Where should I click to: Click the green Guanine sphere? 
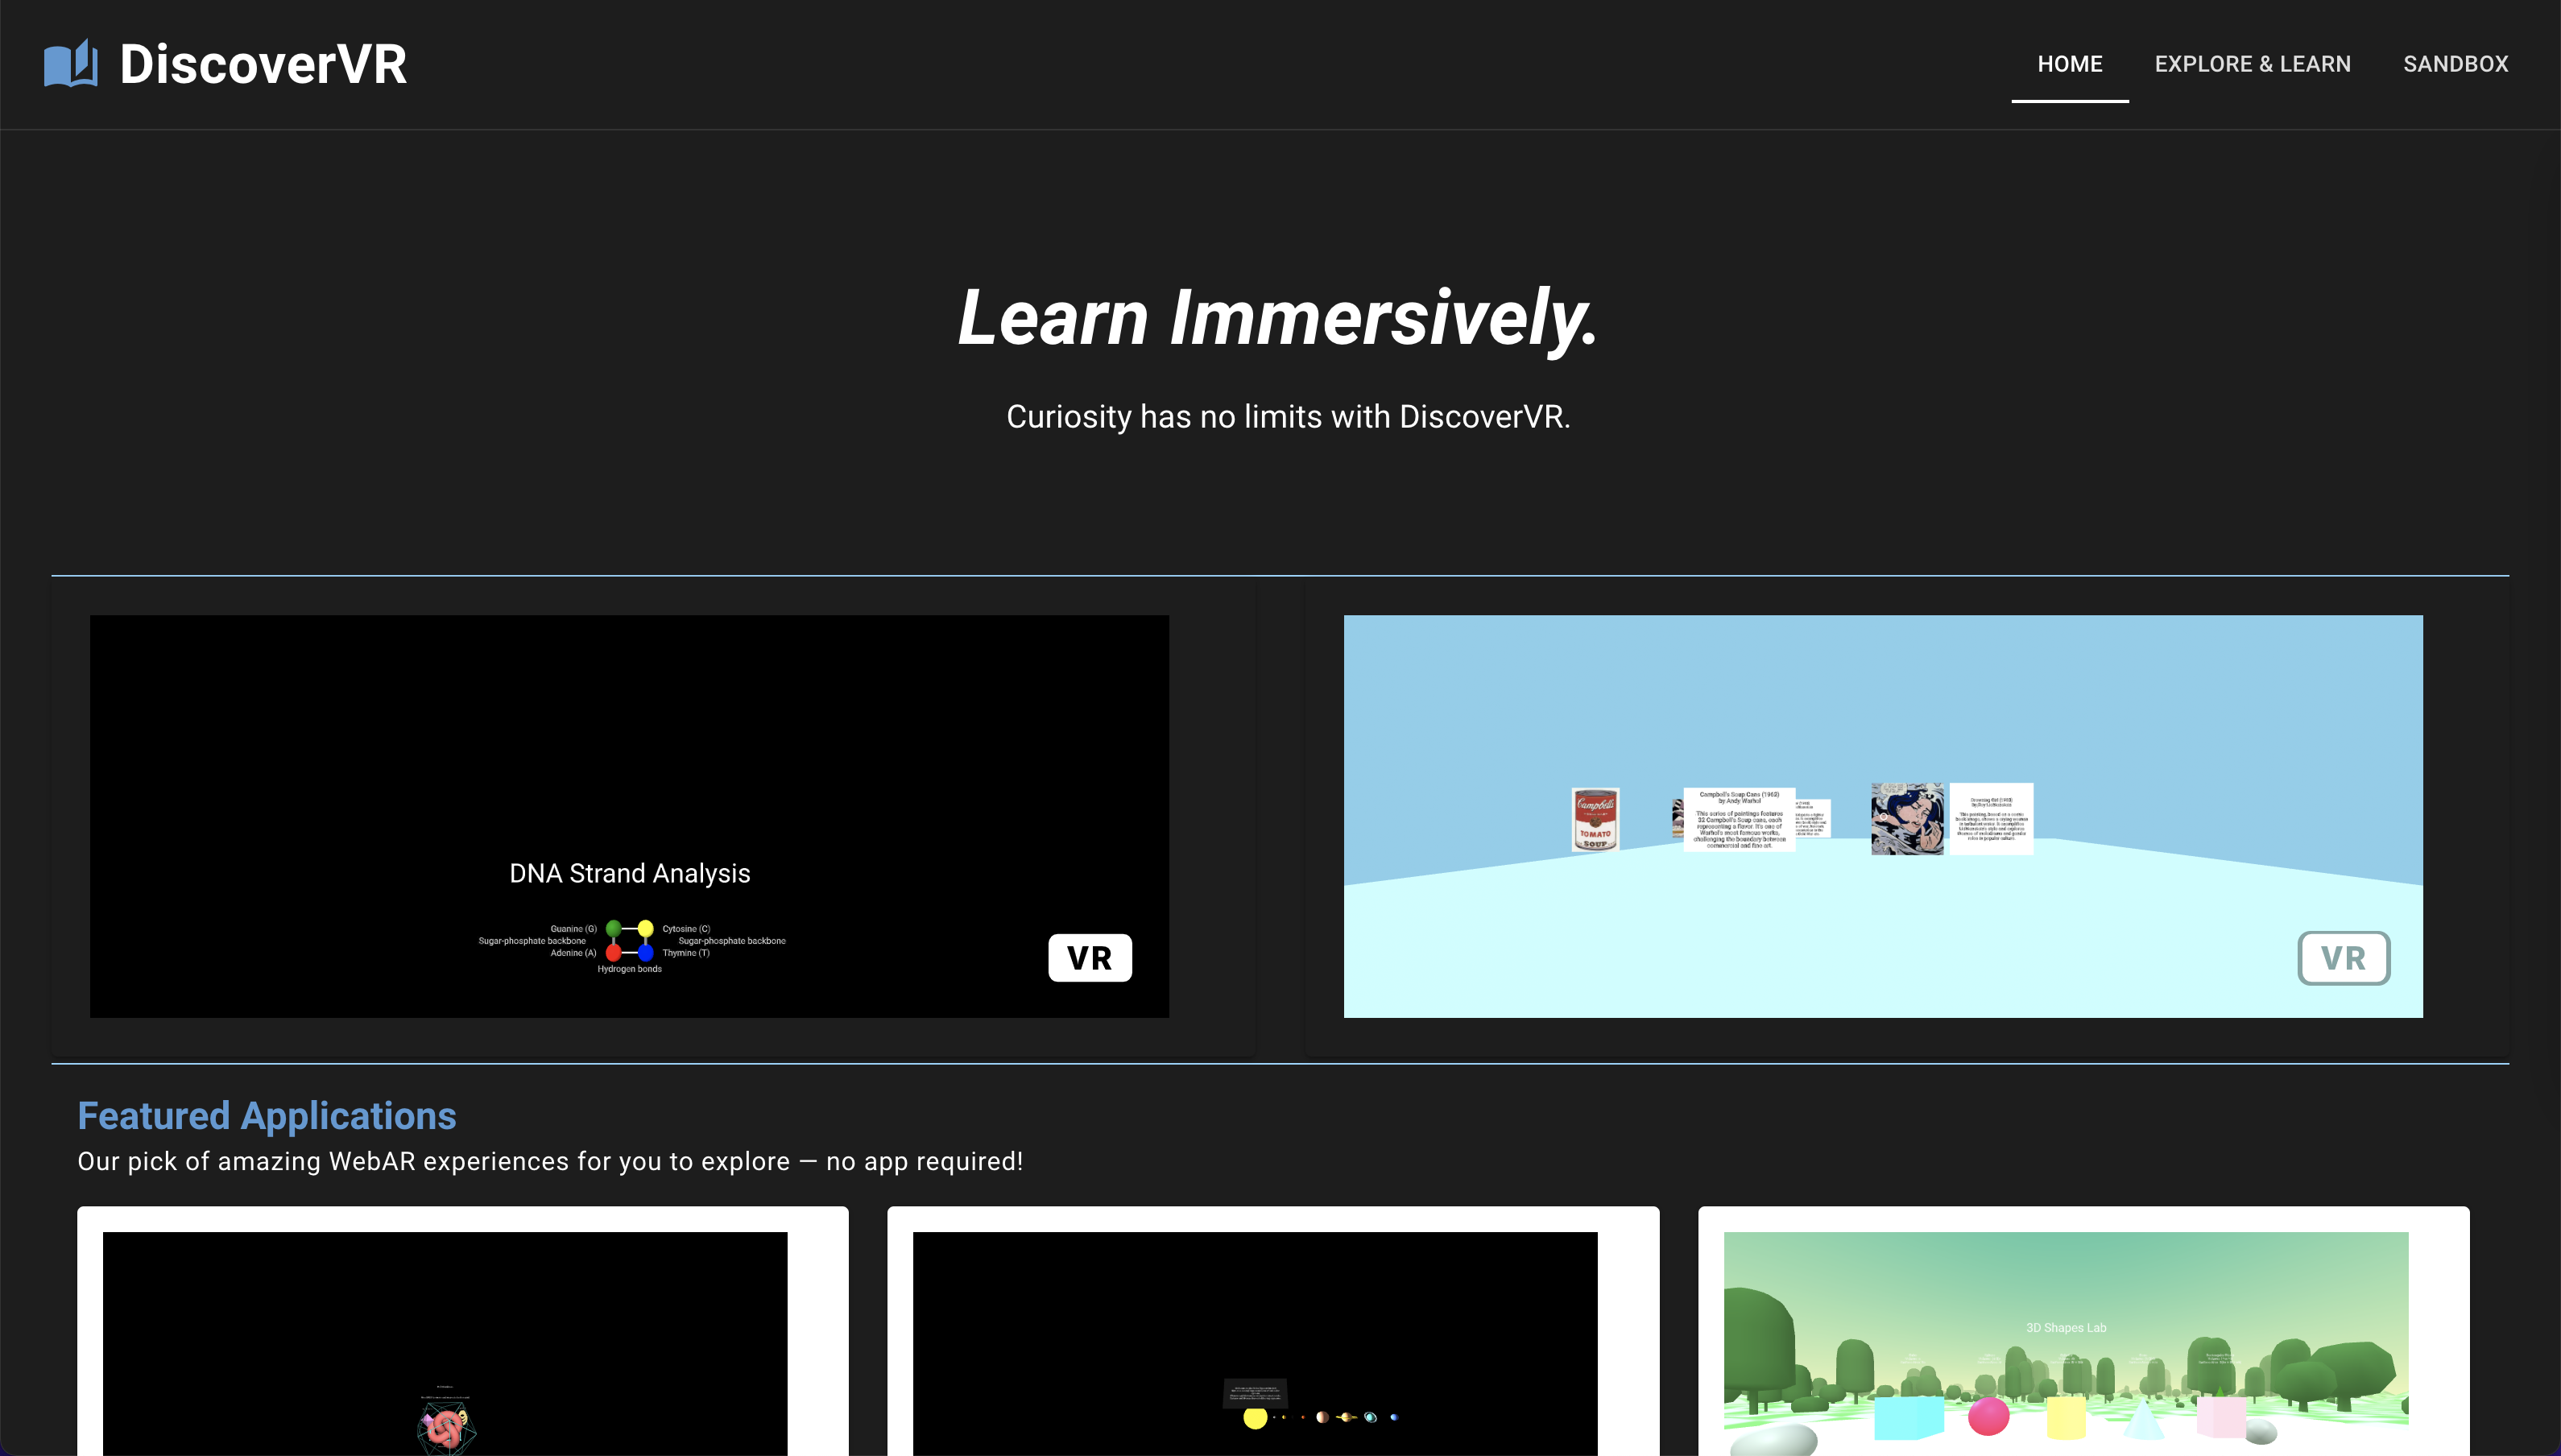(614, 929)
